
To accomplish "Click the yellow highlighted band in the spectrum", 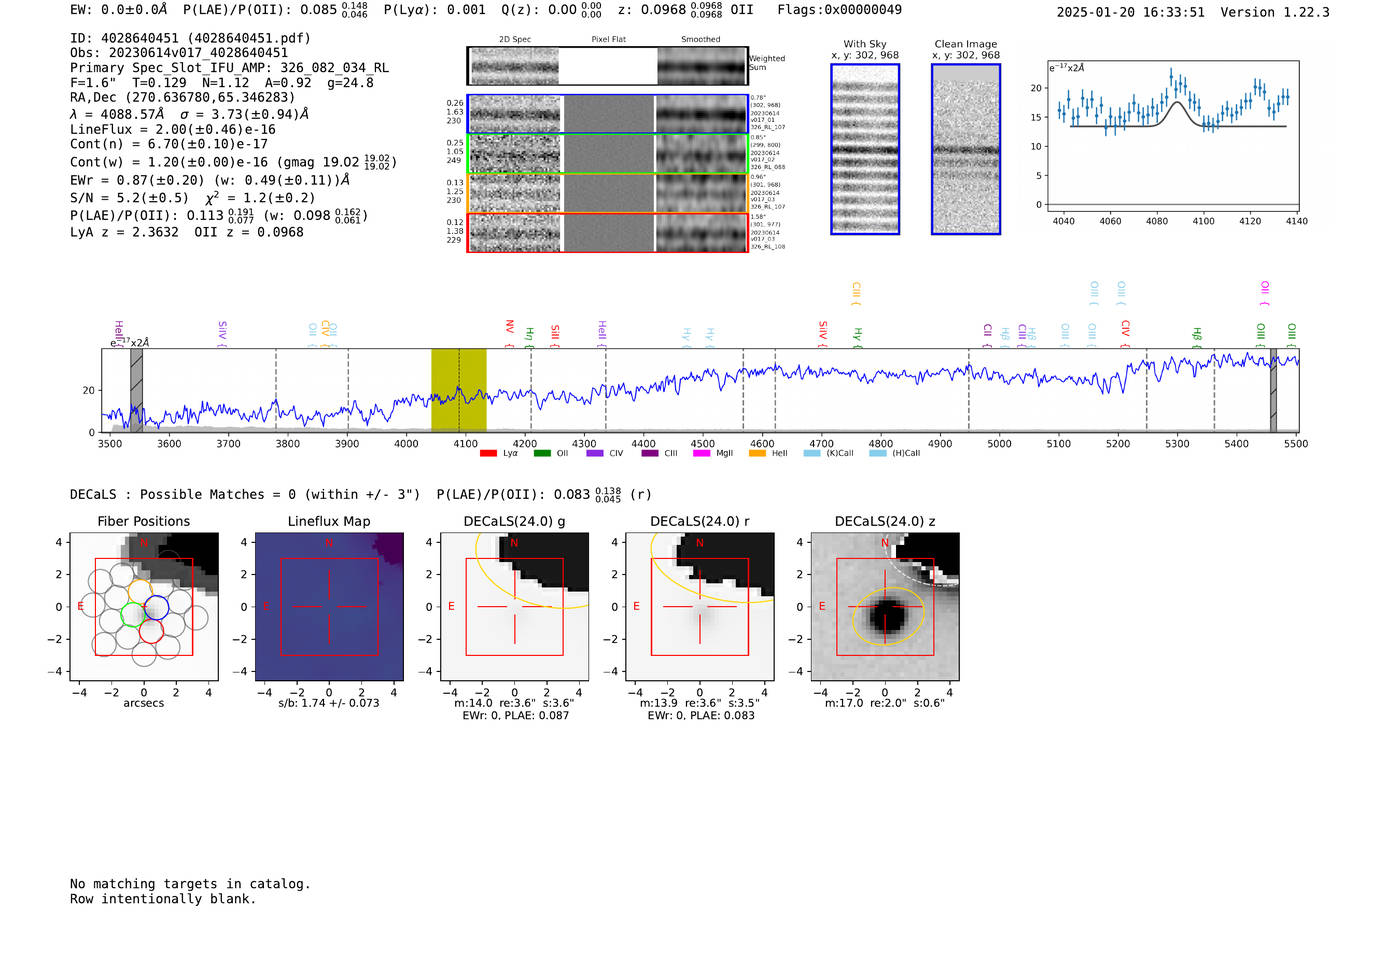I will 459,390.
